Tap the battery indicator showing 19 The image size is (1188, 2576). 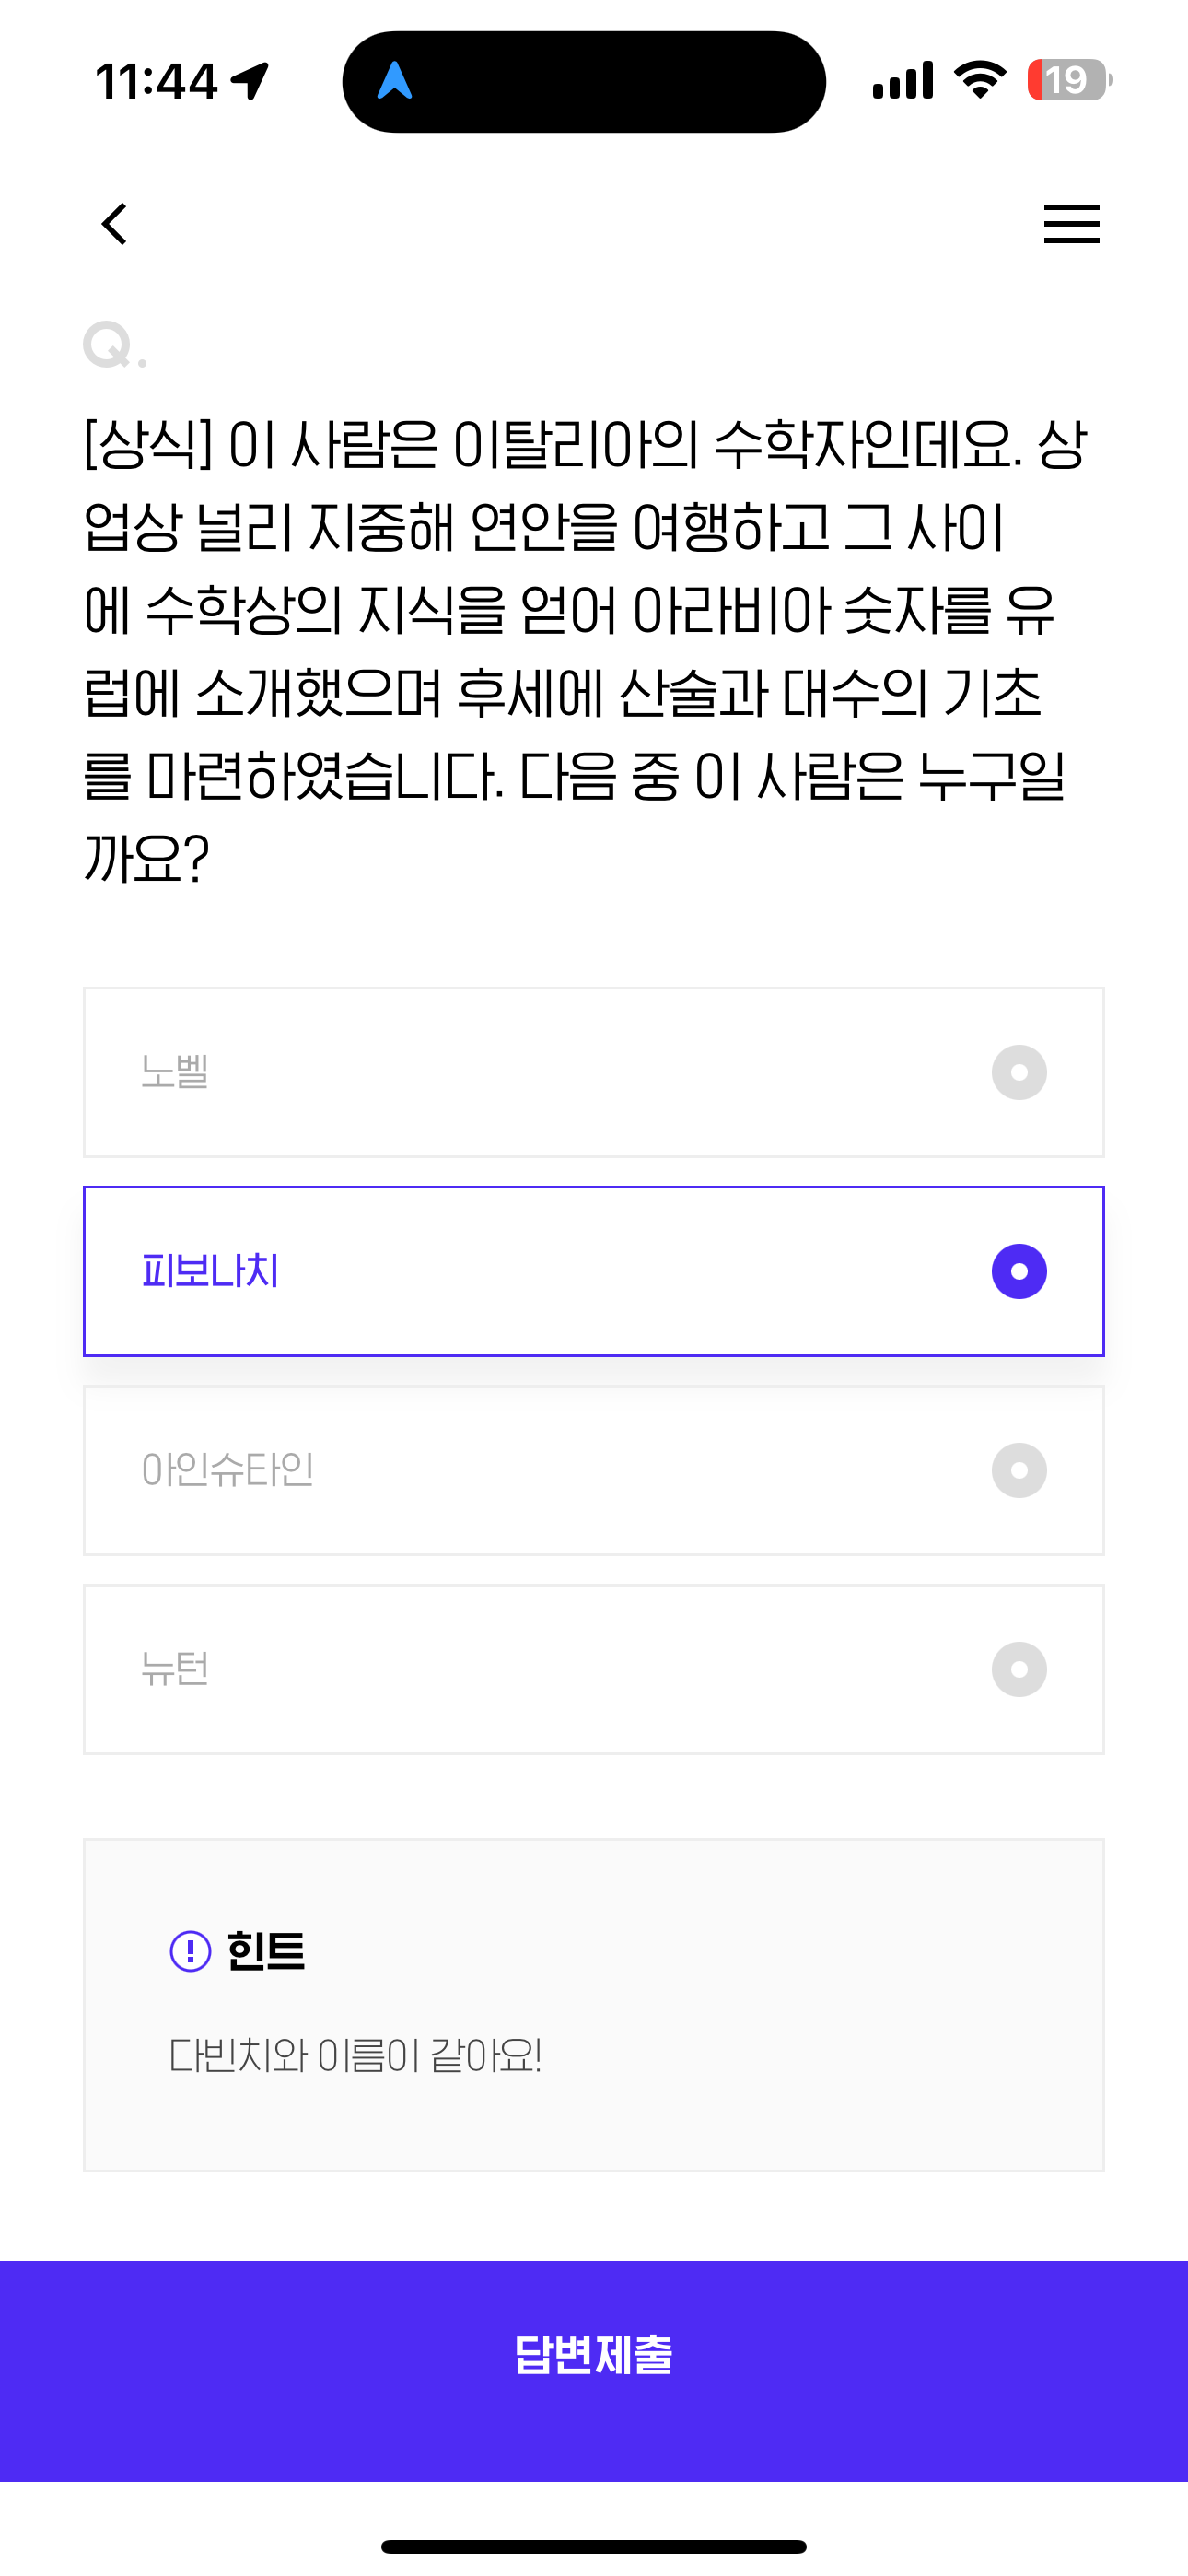tap(1070, 80)
